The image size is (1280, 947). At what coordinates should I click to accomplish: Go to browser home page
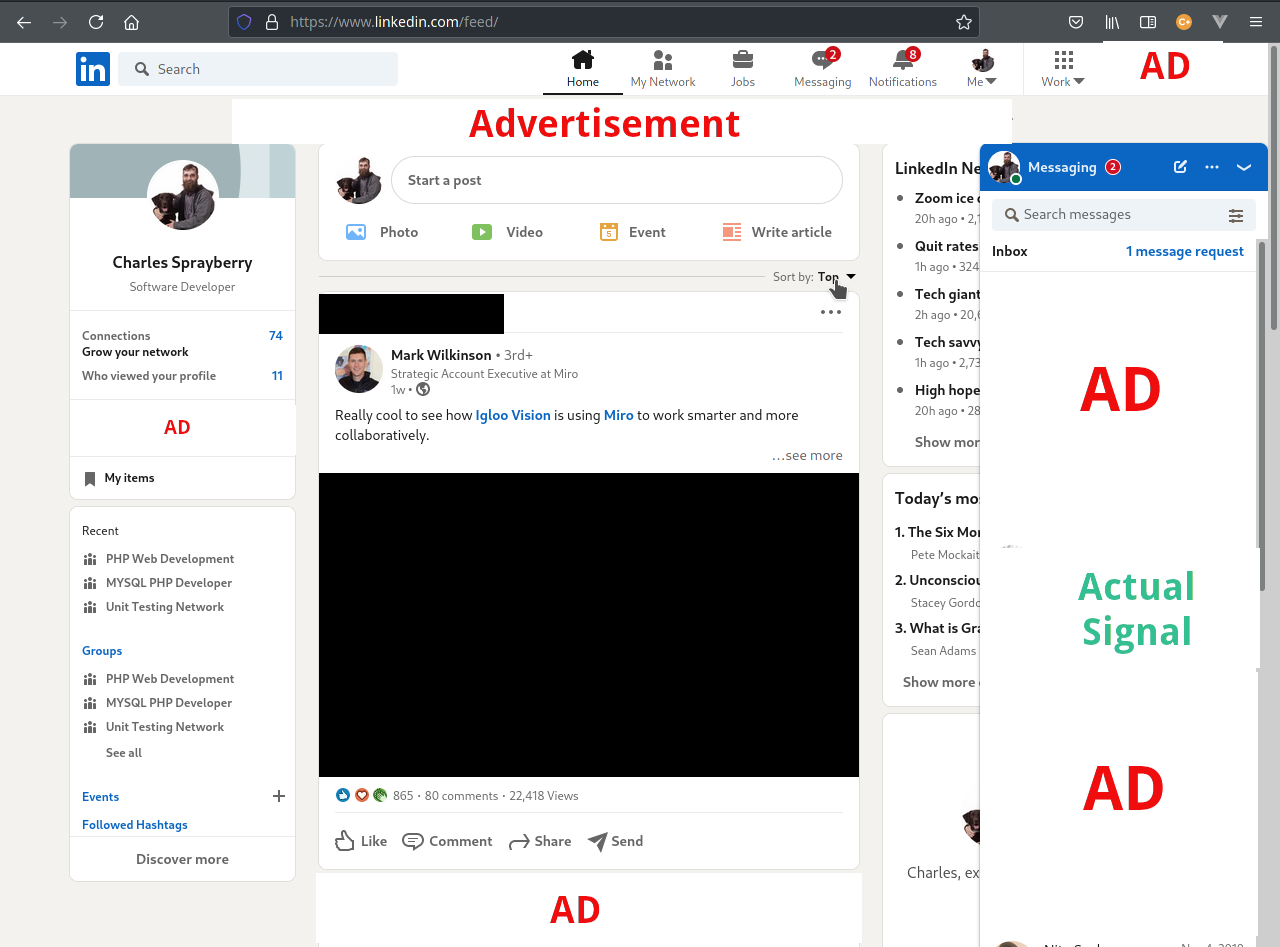pyautogui.click(x=131, y=21)
